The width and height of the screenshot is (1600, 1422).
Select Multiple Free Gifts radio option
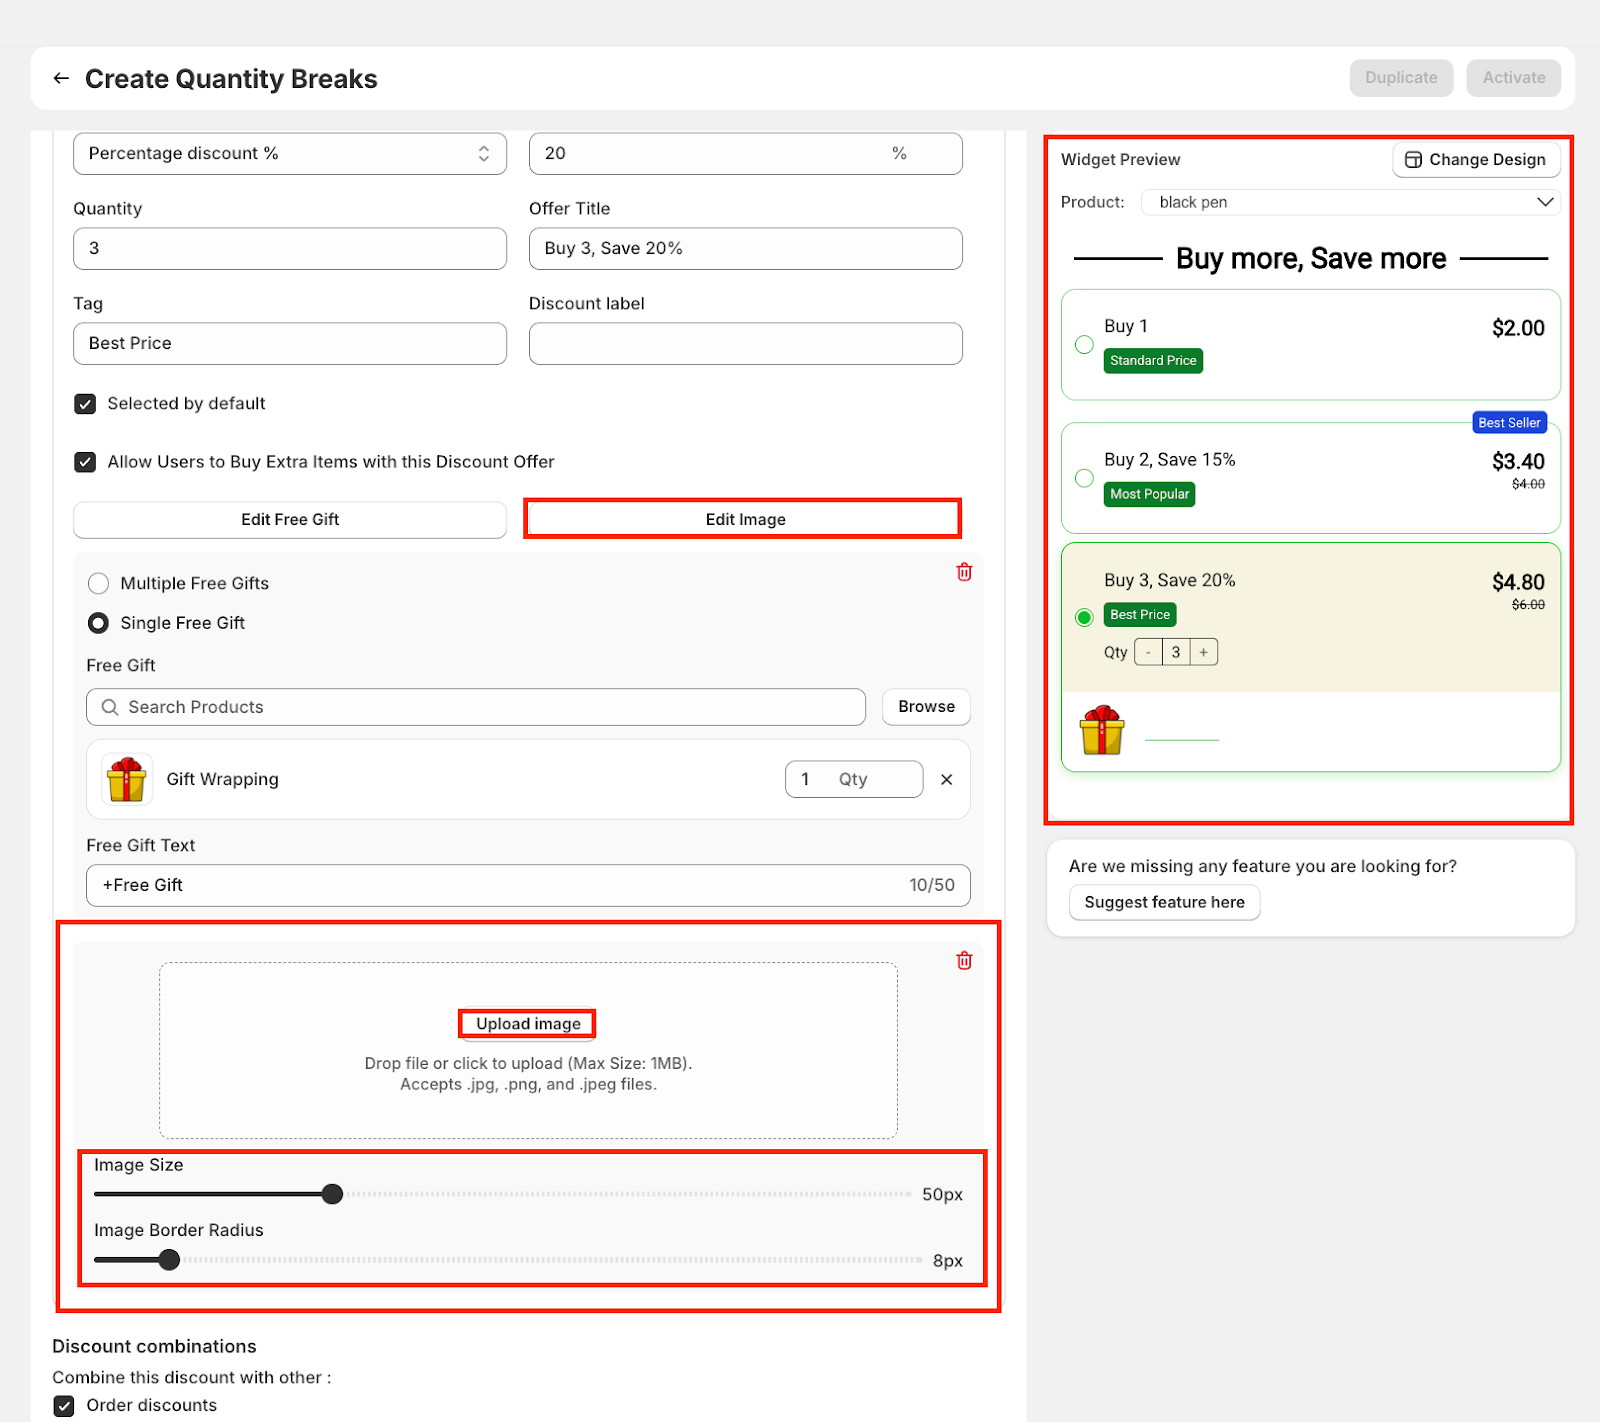(98, 583)
